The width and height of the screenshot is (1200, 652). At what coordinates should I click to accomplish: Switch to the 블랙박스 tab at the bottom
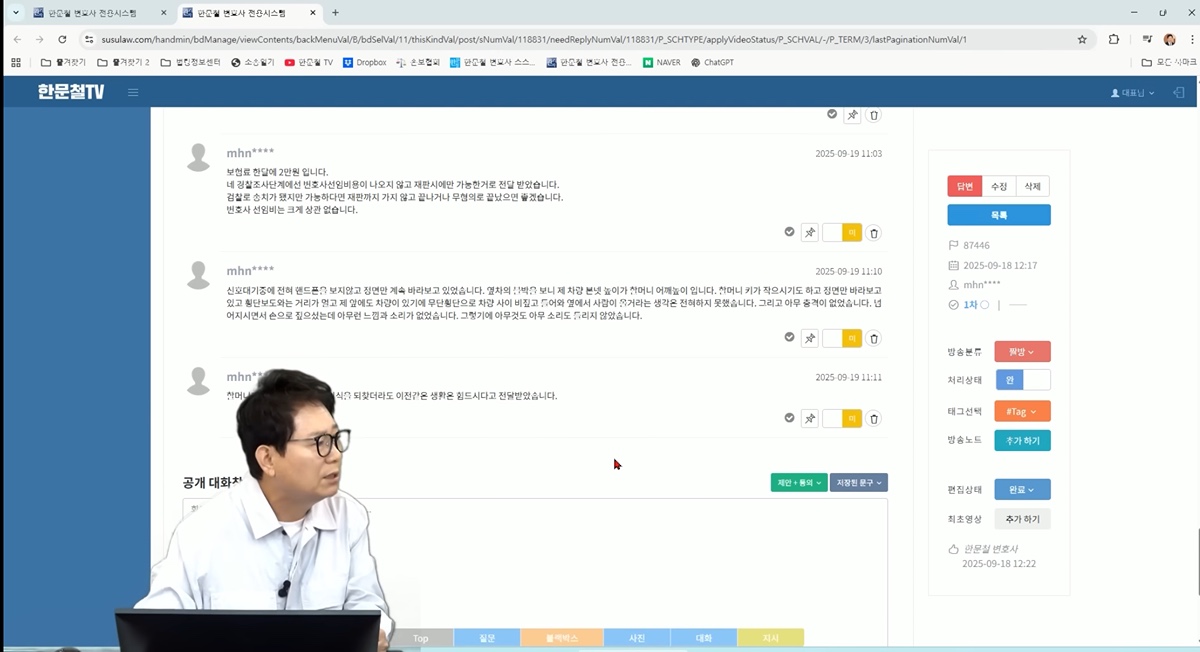coord(561,638)
